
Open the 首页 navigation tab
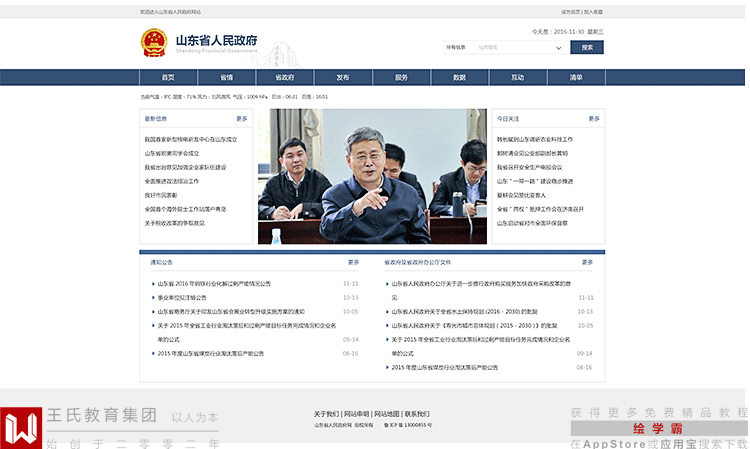[x=168, y=77]
